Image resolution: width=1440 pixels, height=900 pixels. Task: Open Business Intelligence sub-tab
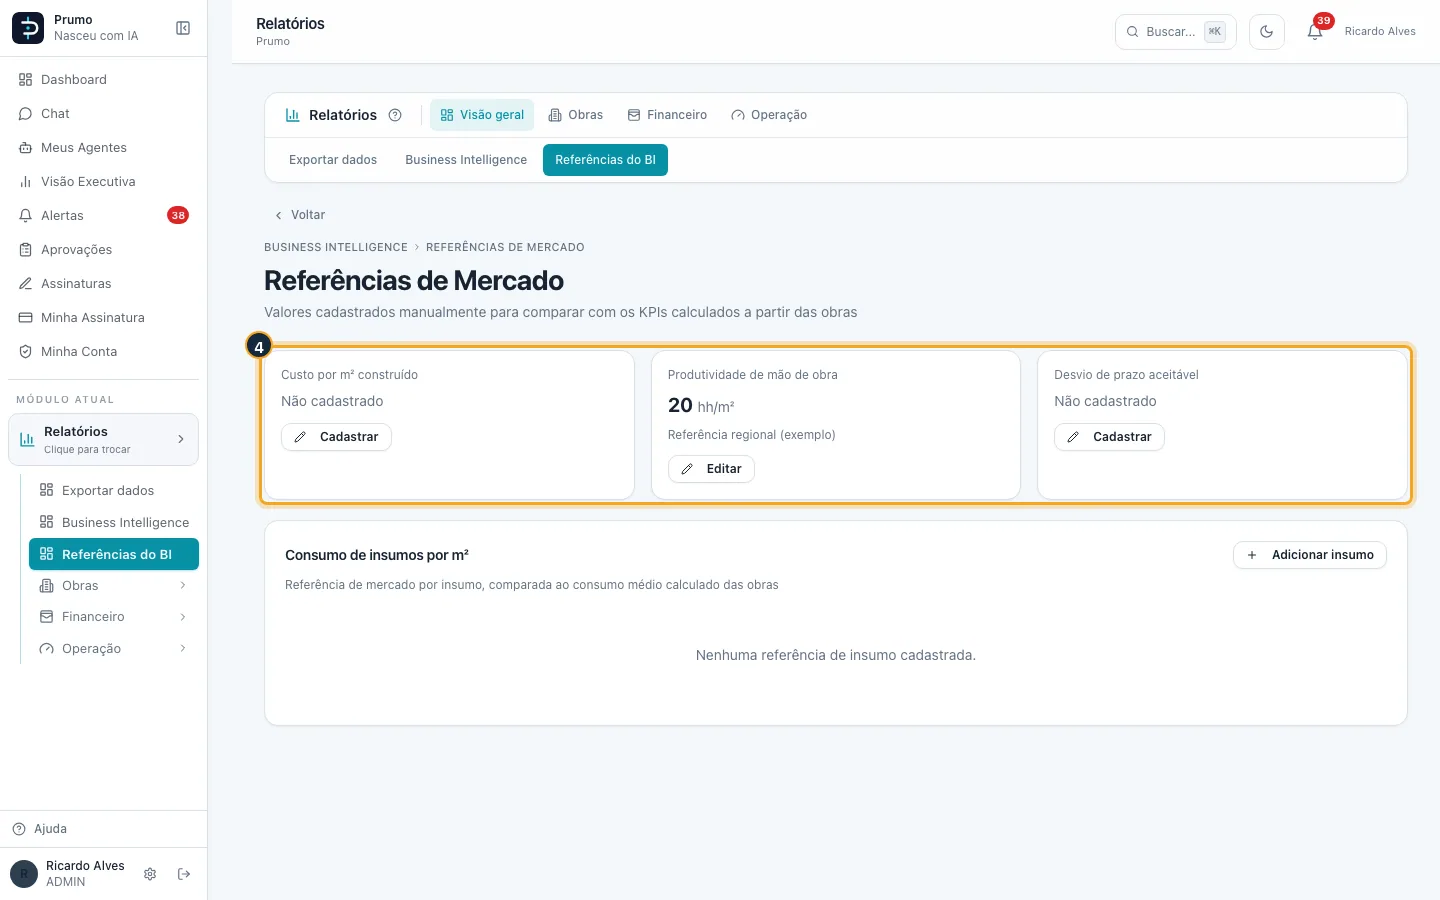[466, 160]
